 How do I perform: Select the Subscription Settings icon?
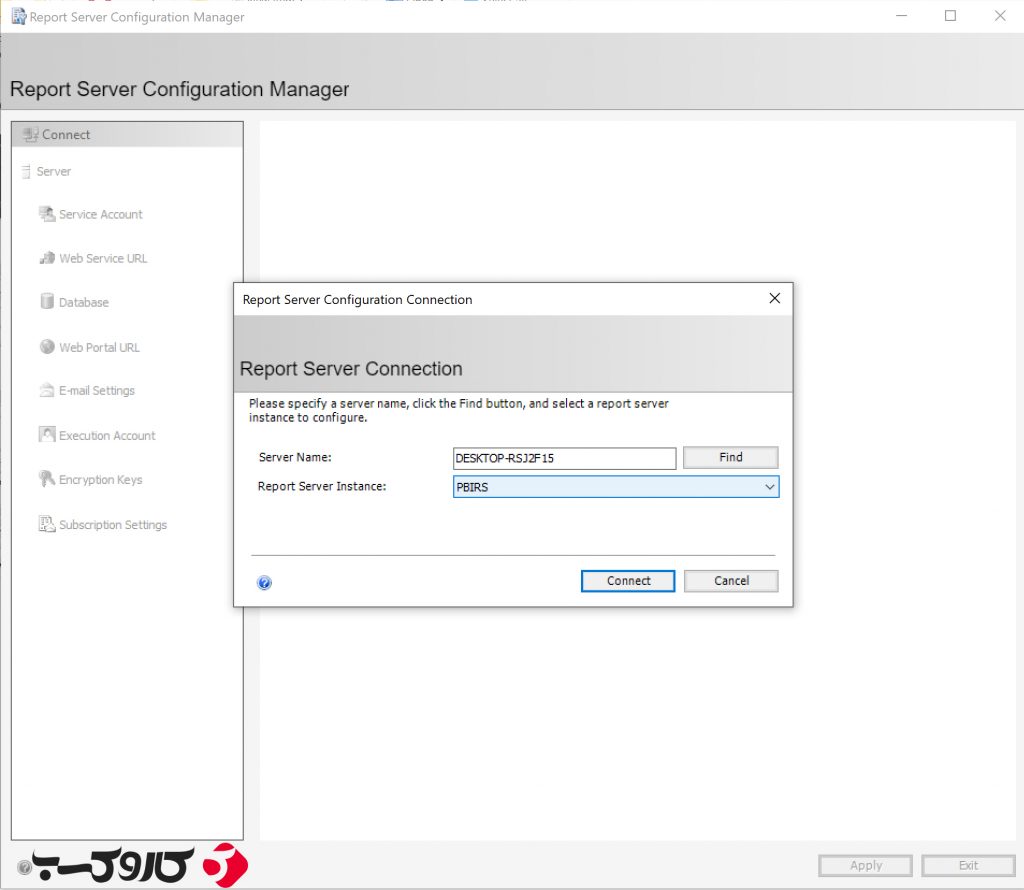tap(46, 524)
